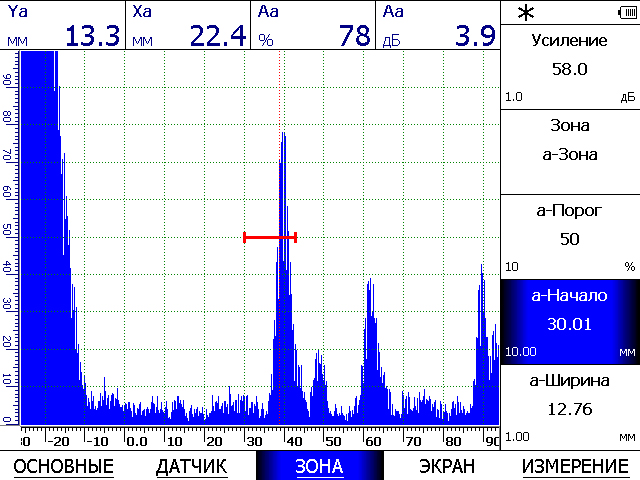Click the Xa 22.4 mm readout
This screenshot has width=640, height=480.
click(x=188, y=25)
